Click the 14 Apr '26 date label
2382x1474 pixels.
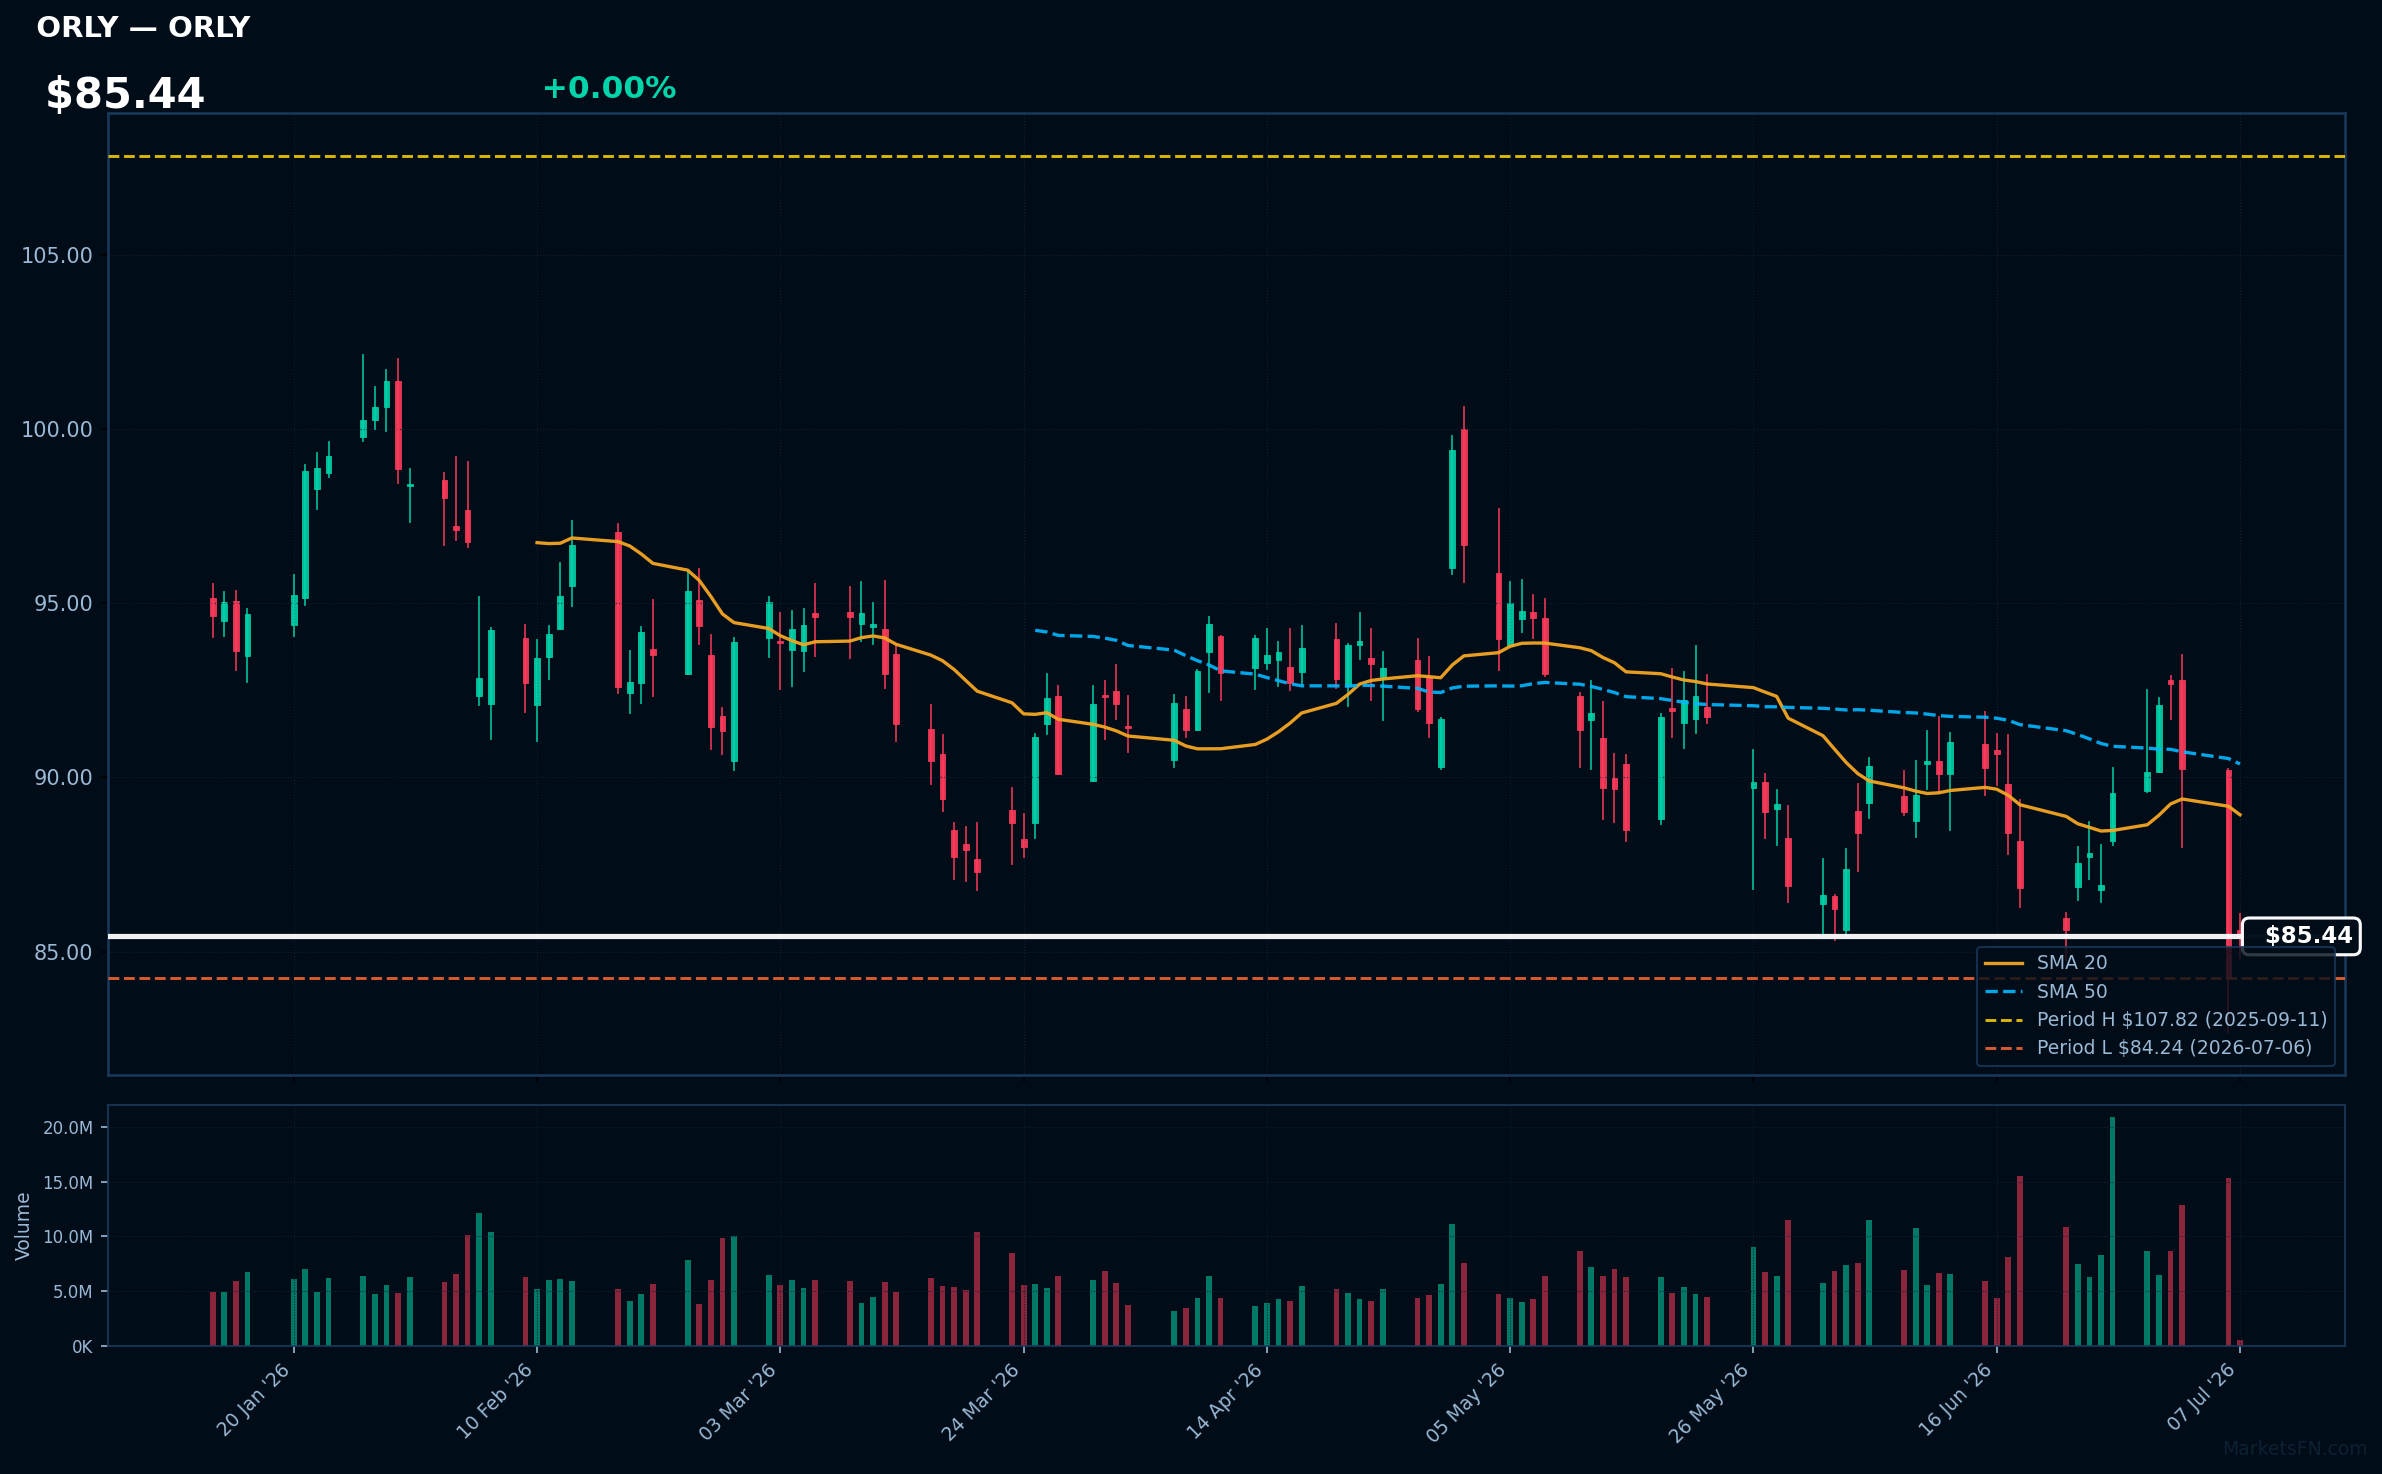coord(1225,1400)
